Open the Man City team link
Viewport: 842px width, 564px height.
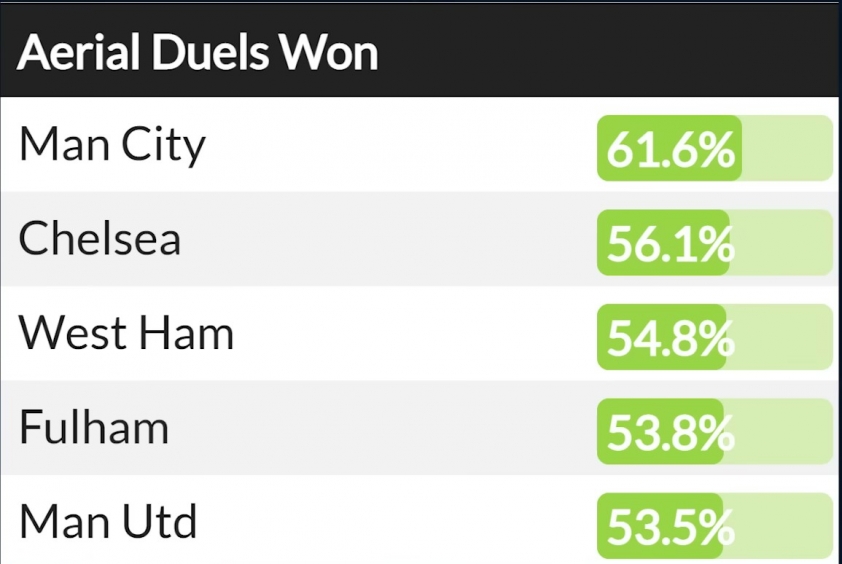[x=112, y=145]
